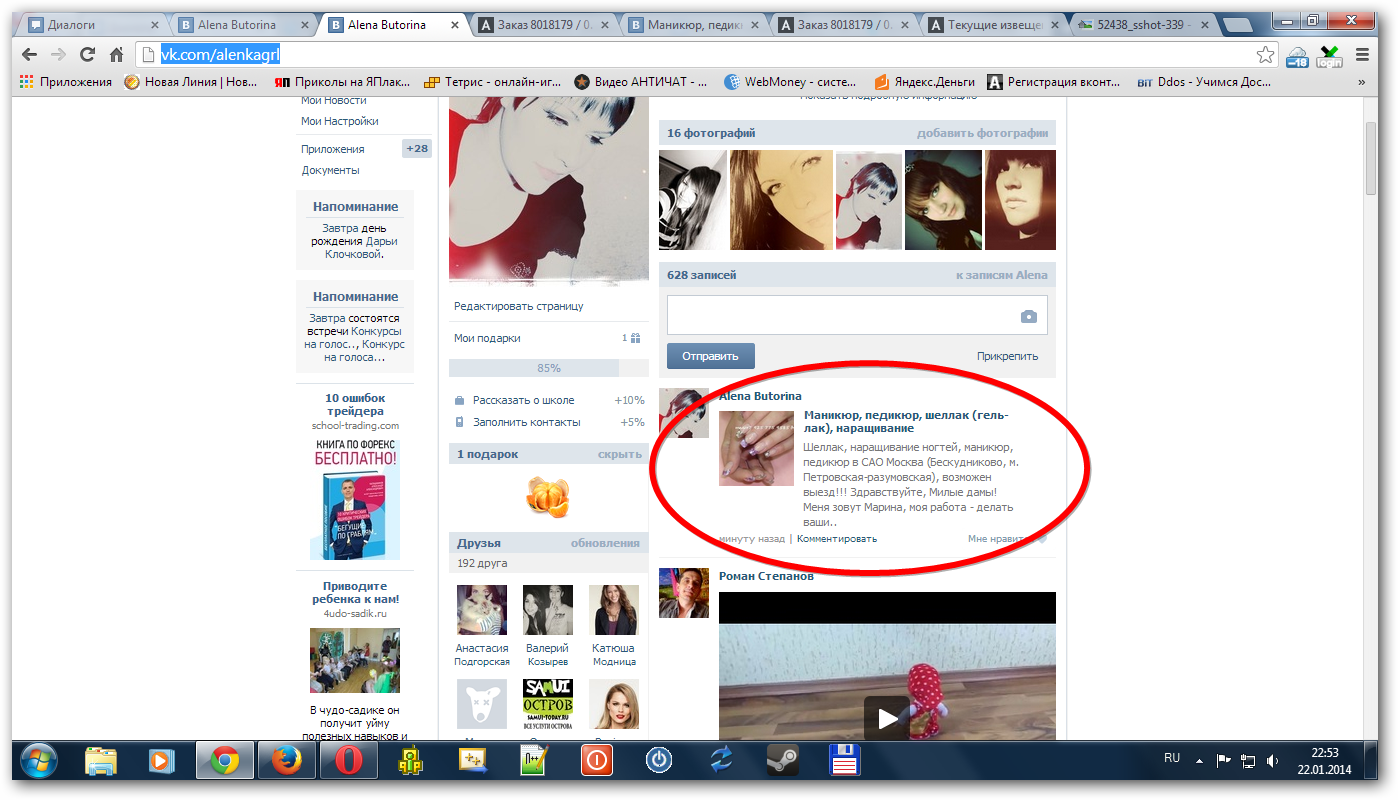1398x800 pixels.
Task: Click the login extension icon in toolbar
Action: [x=1329, y=56]
